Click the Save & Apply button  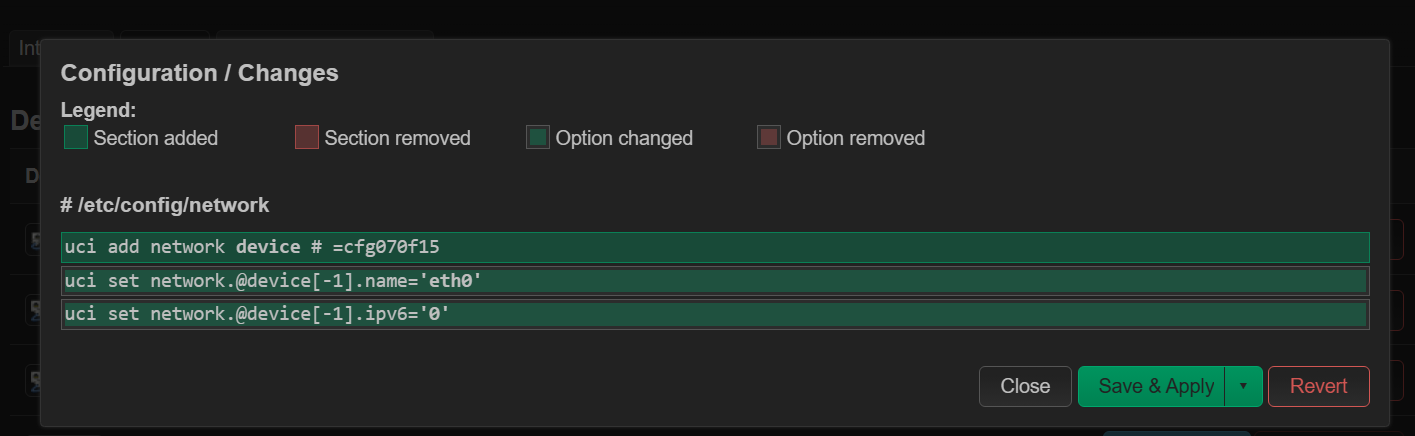1154,386
